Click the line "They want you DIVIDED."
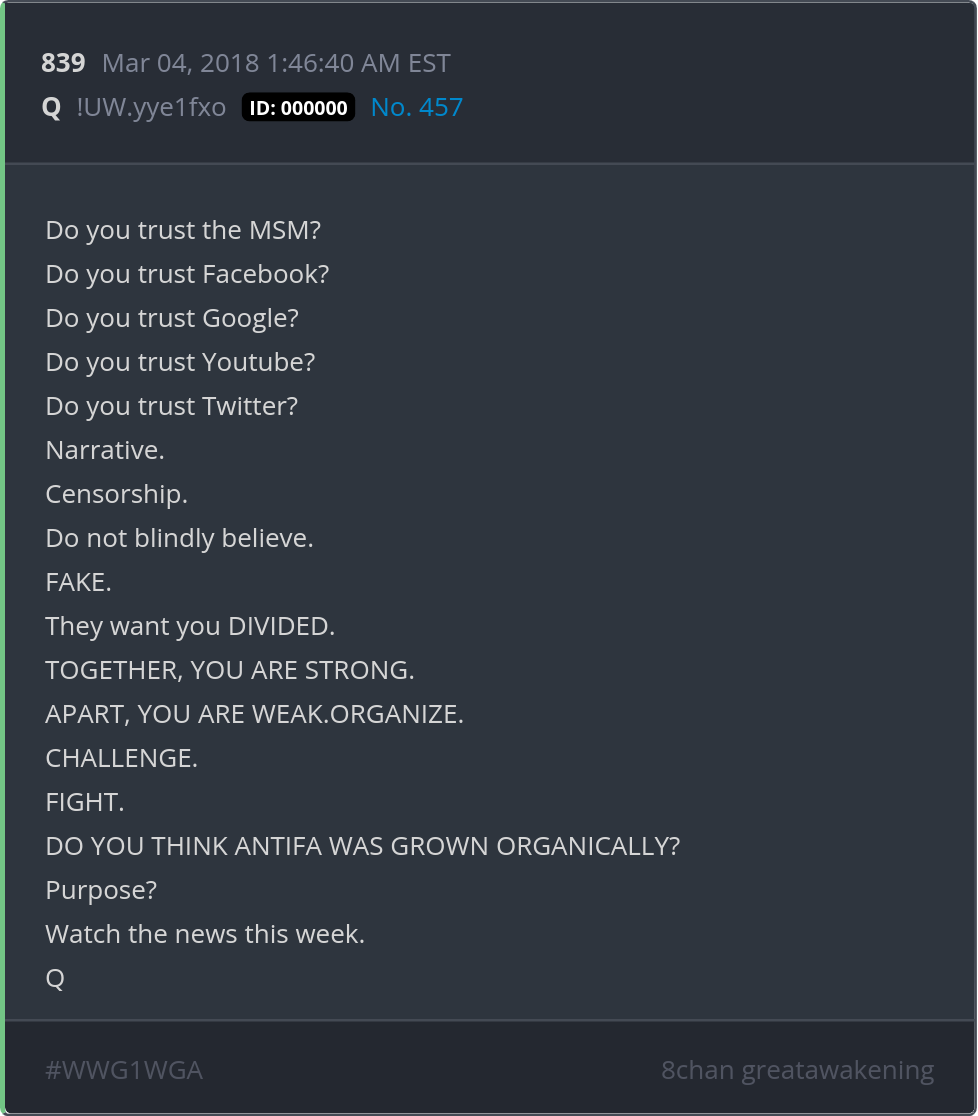The height and width of the screenshot is (1116, 978). pyautogui.click(x=190, y=626)
